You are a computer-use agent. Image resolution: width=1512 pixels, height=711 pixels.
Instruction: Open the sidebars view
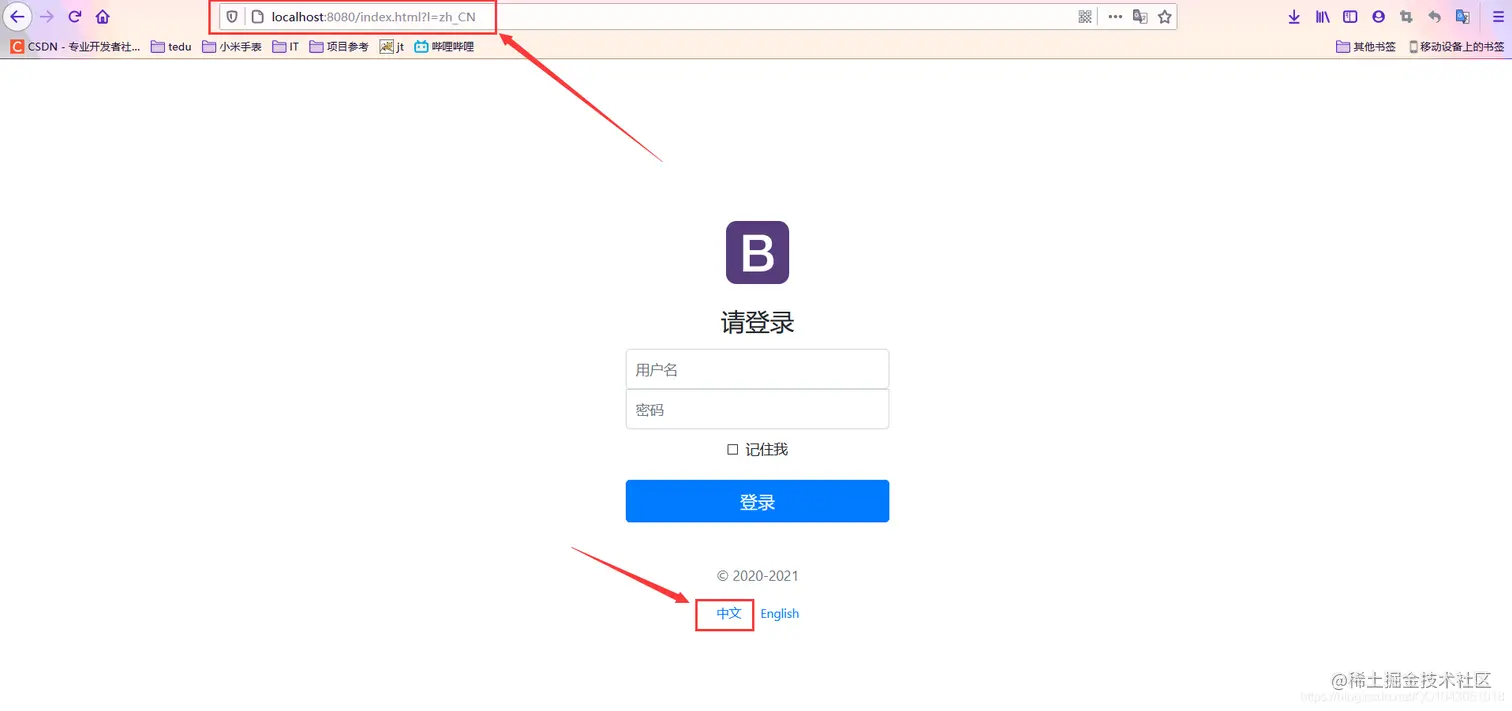tap(1350, 16)
